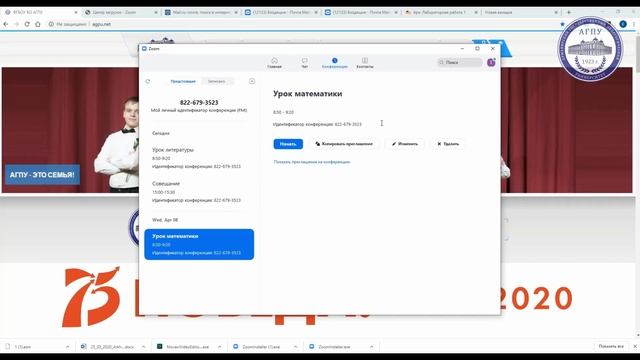Viewport: 640px width, 360px height.
Task: Click the Изменить edit button
Action: (x=405, y=144)
